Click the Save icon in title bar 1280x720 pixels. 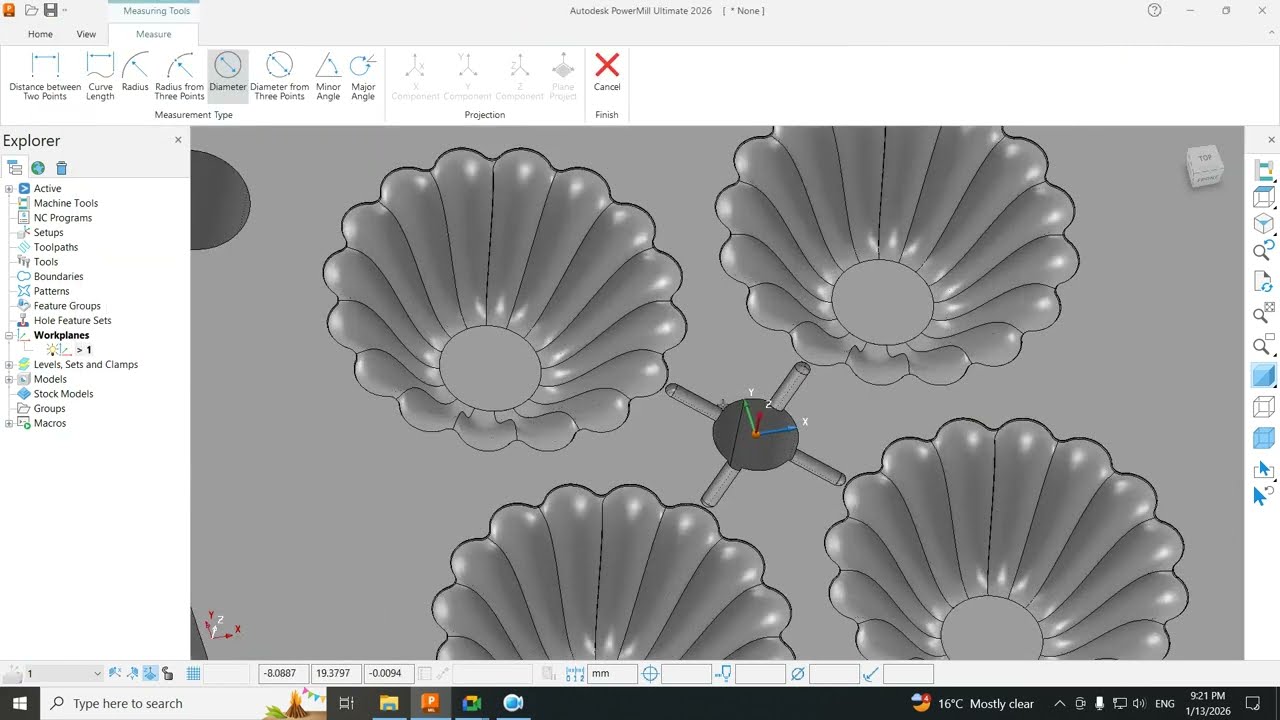pos(50,10)
